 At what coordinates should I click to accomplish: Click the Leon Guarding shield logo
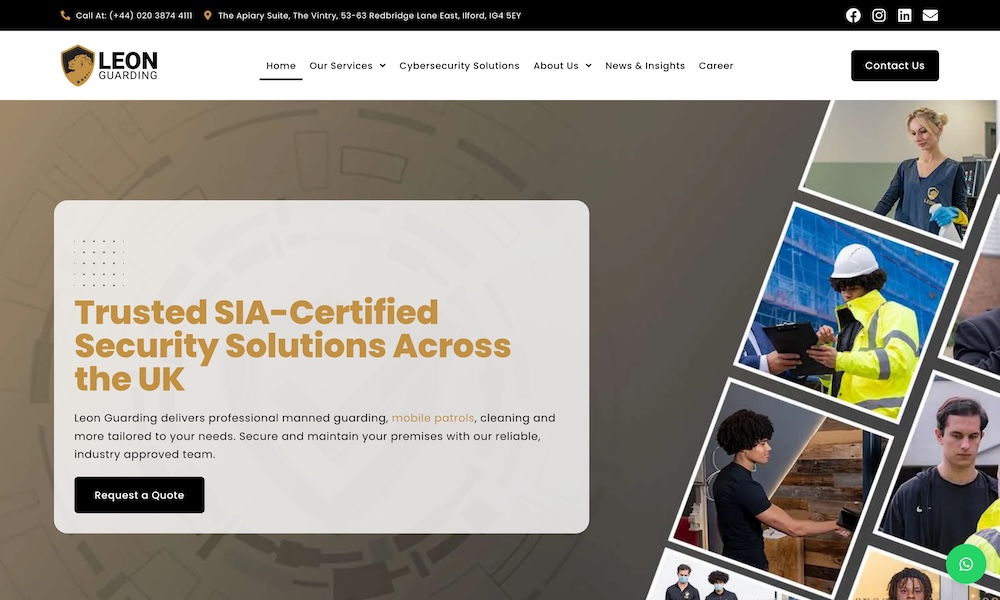coord(78,66)
